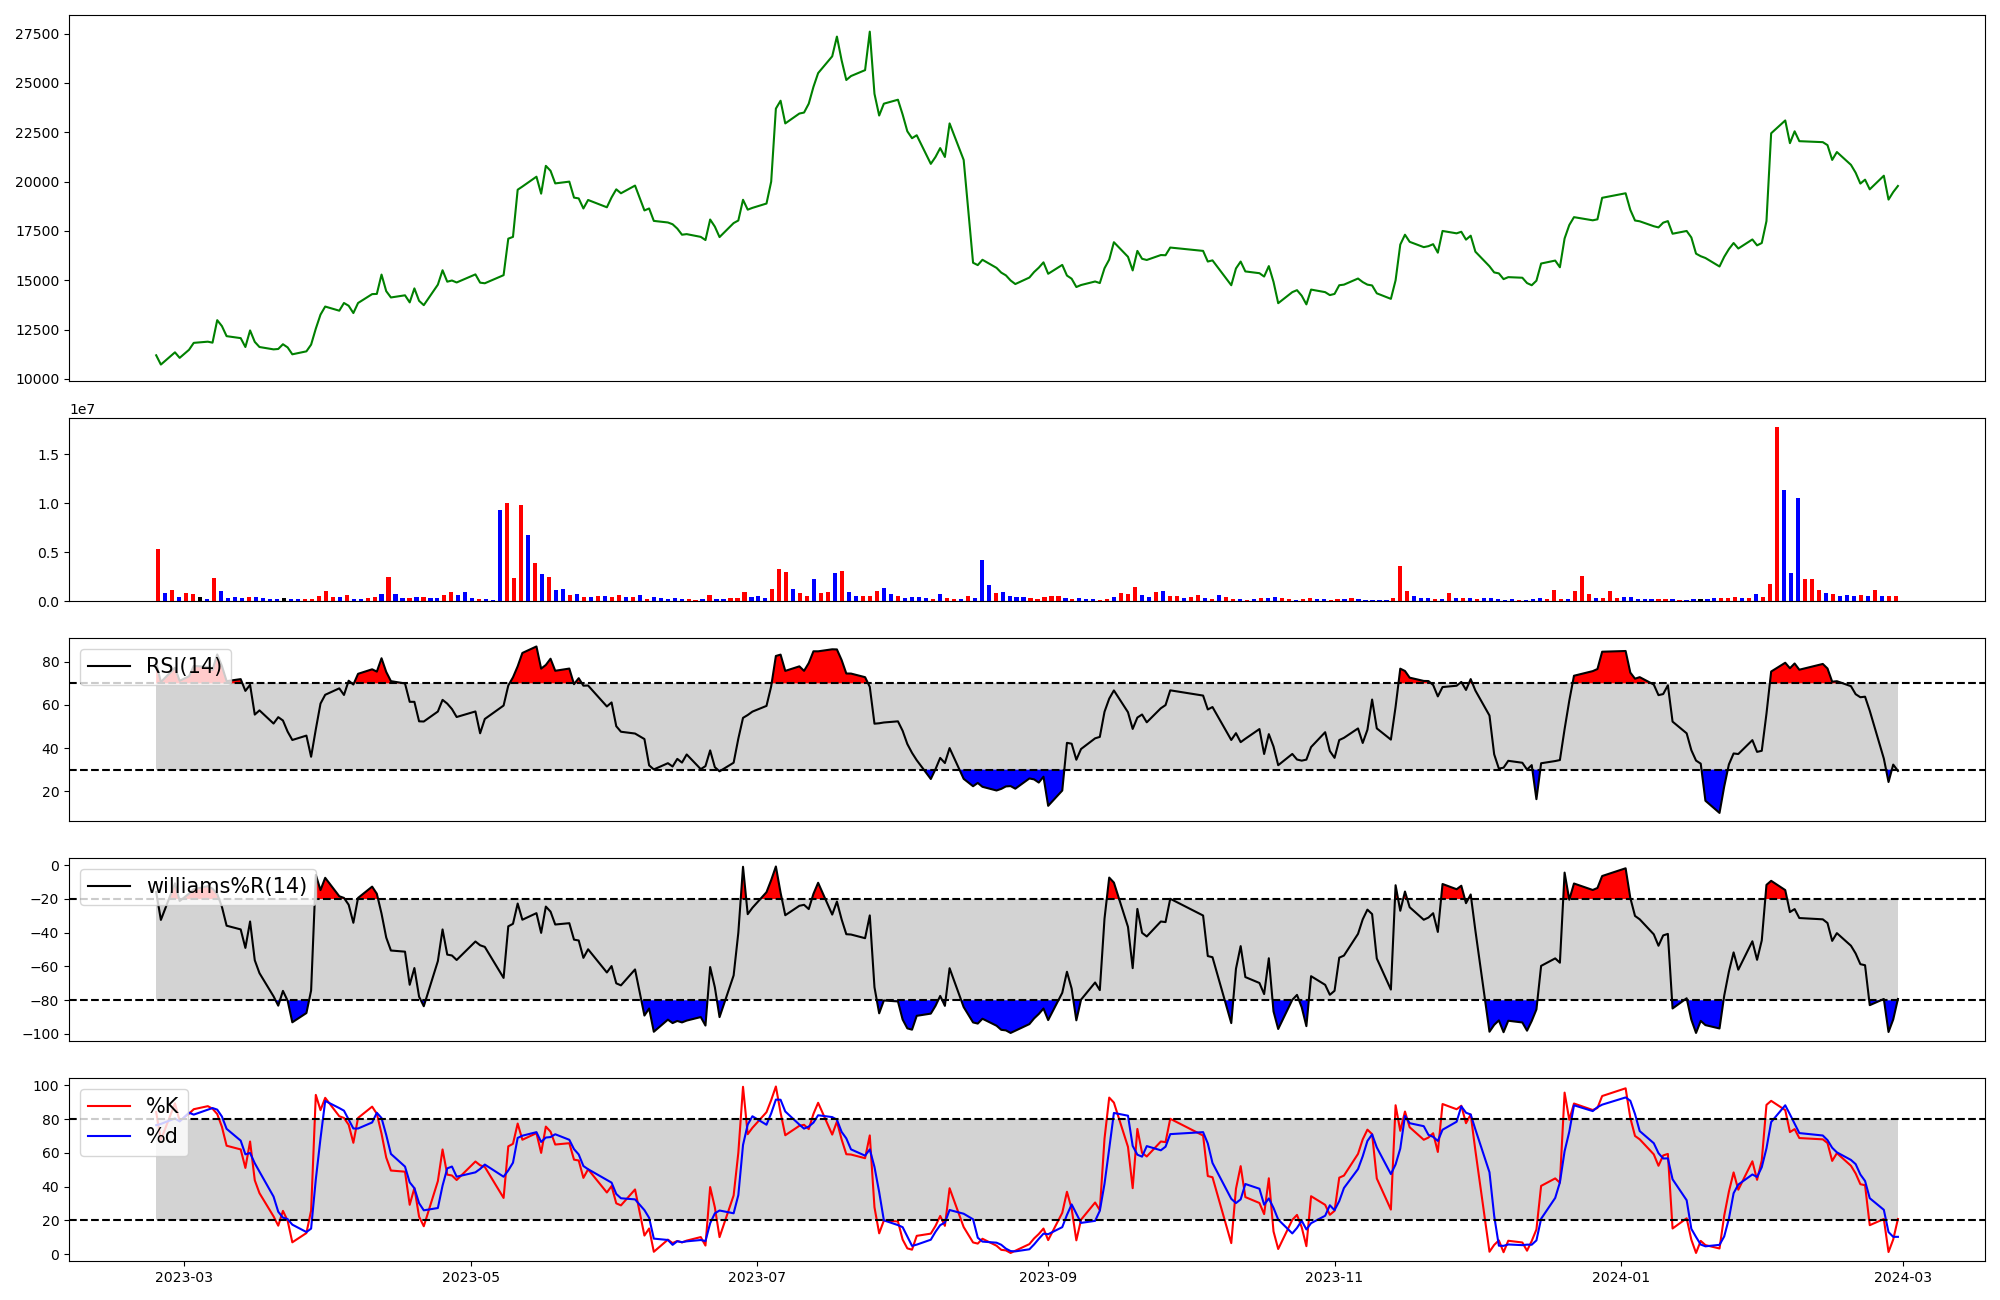Click the 2024-01 x-axis date label
This screenshot has width=2000, height=1300.
tap(1621, 1277)
